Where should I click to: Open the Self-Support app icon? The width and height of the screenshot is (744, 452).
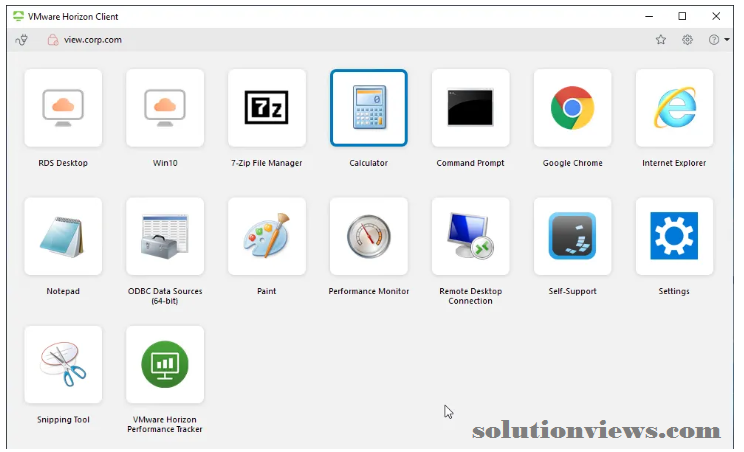[x=572, y=236]
